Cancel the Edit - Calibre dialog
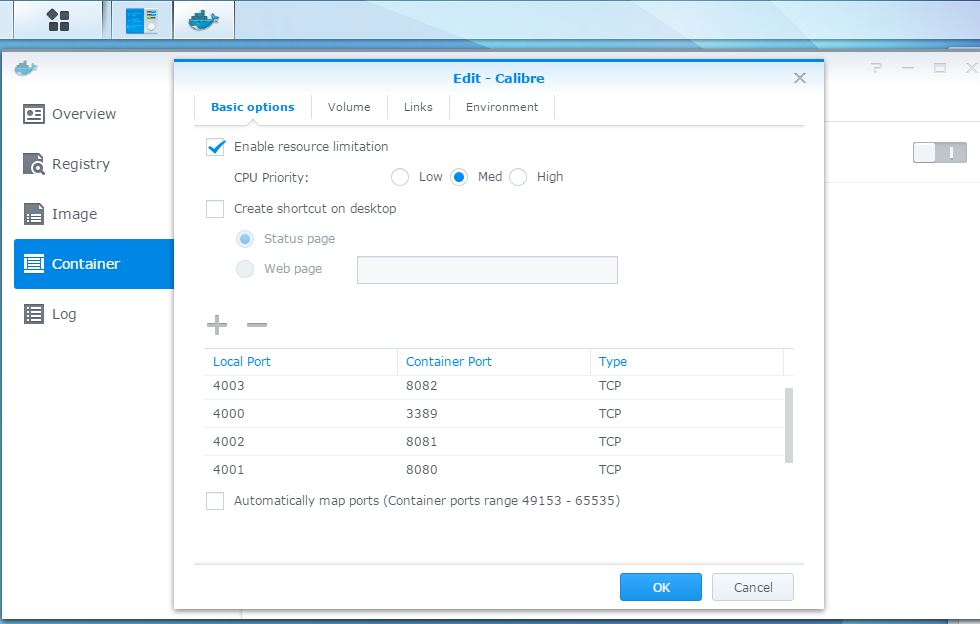980x624 pixels. pyautogui.click(x=752, y=587)
